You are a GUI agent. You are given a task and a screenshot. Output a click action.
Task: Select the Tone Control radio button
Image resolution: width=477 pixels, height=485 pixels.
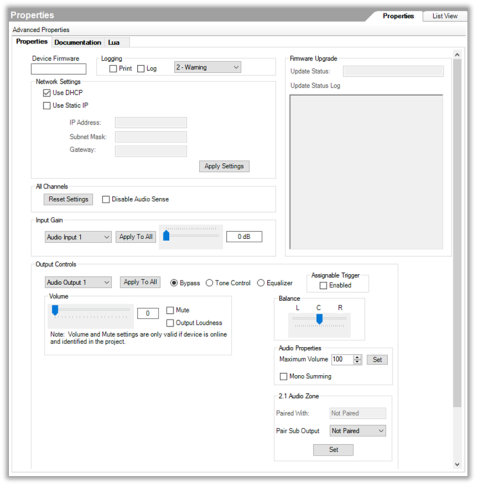point(209,283)
